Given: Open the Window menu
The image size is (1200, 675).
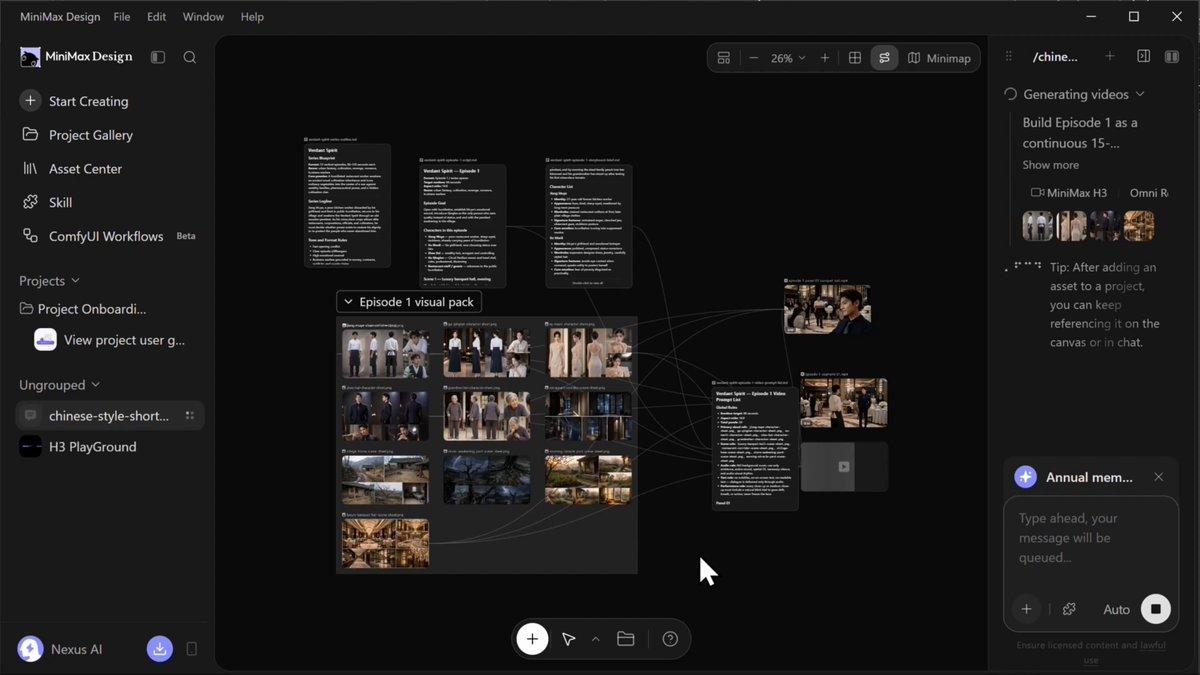Looking at the screenshot, I should 203,17.
